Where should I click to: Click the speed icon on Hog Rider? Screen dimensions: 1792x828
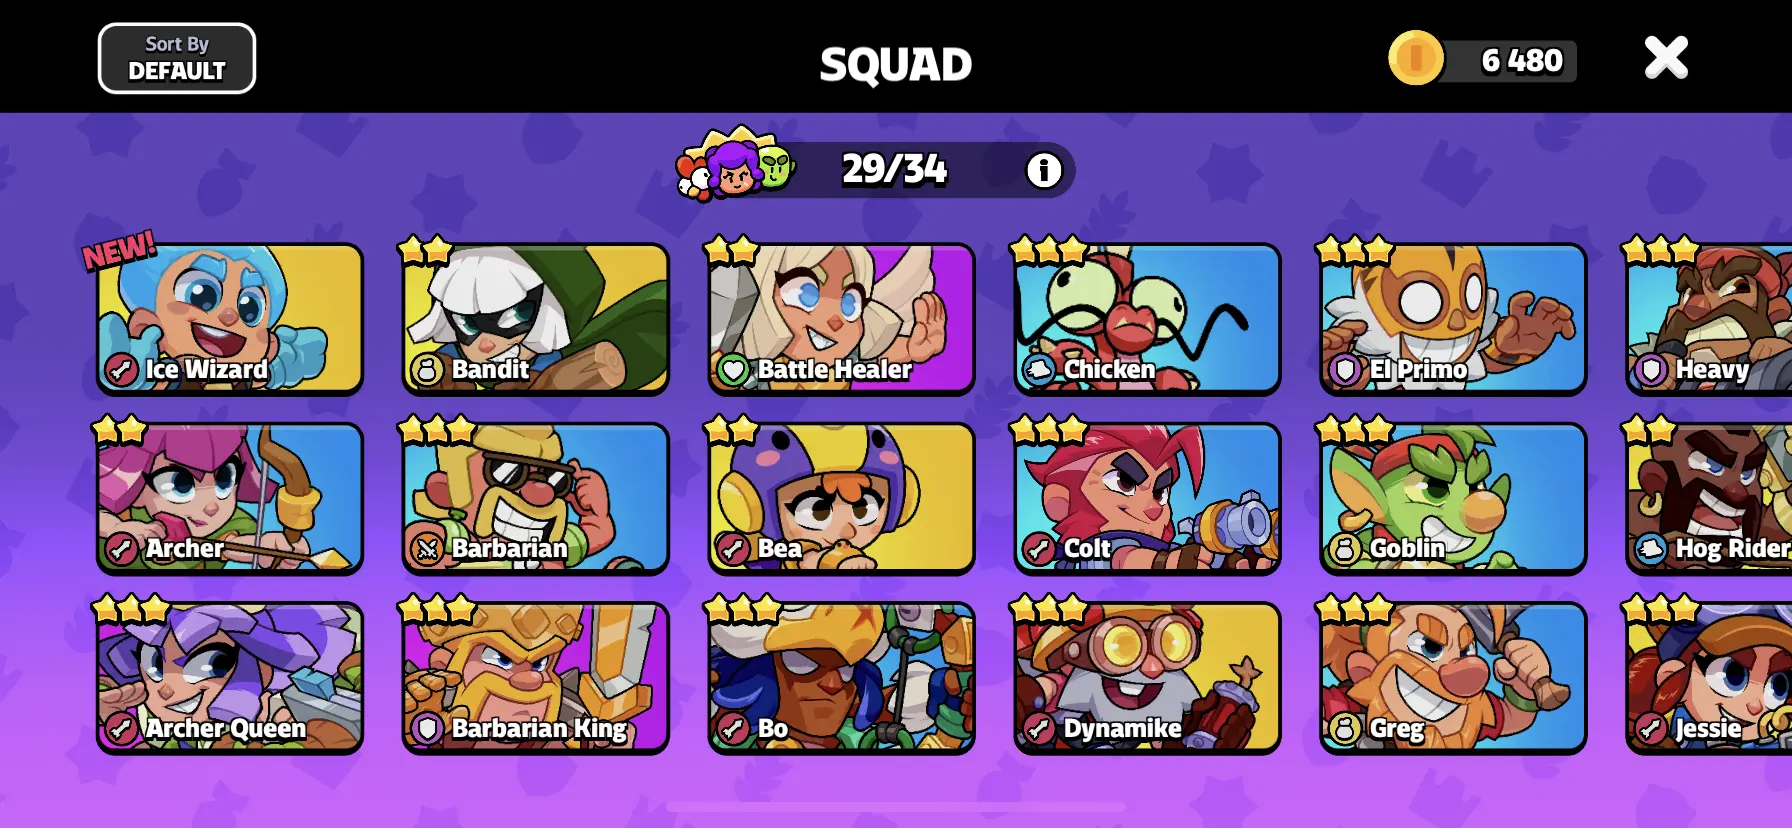point(1651,549)
